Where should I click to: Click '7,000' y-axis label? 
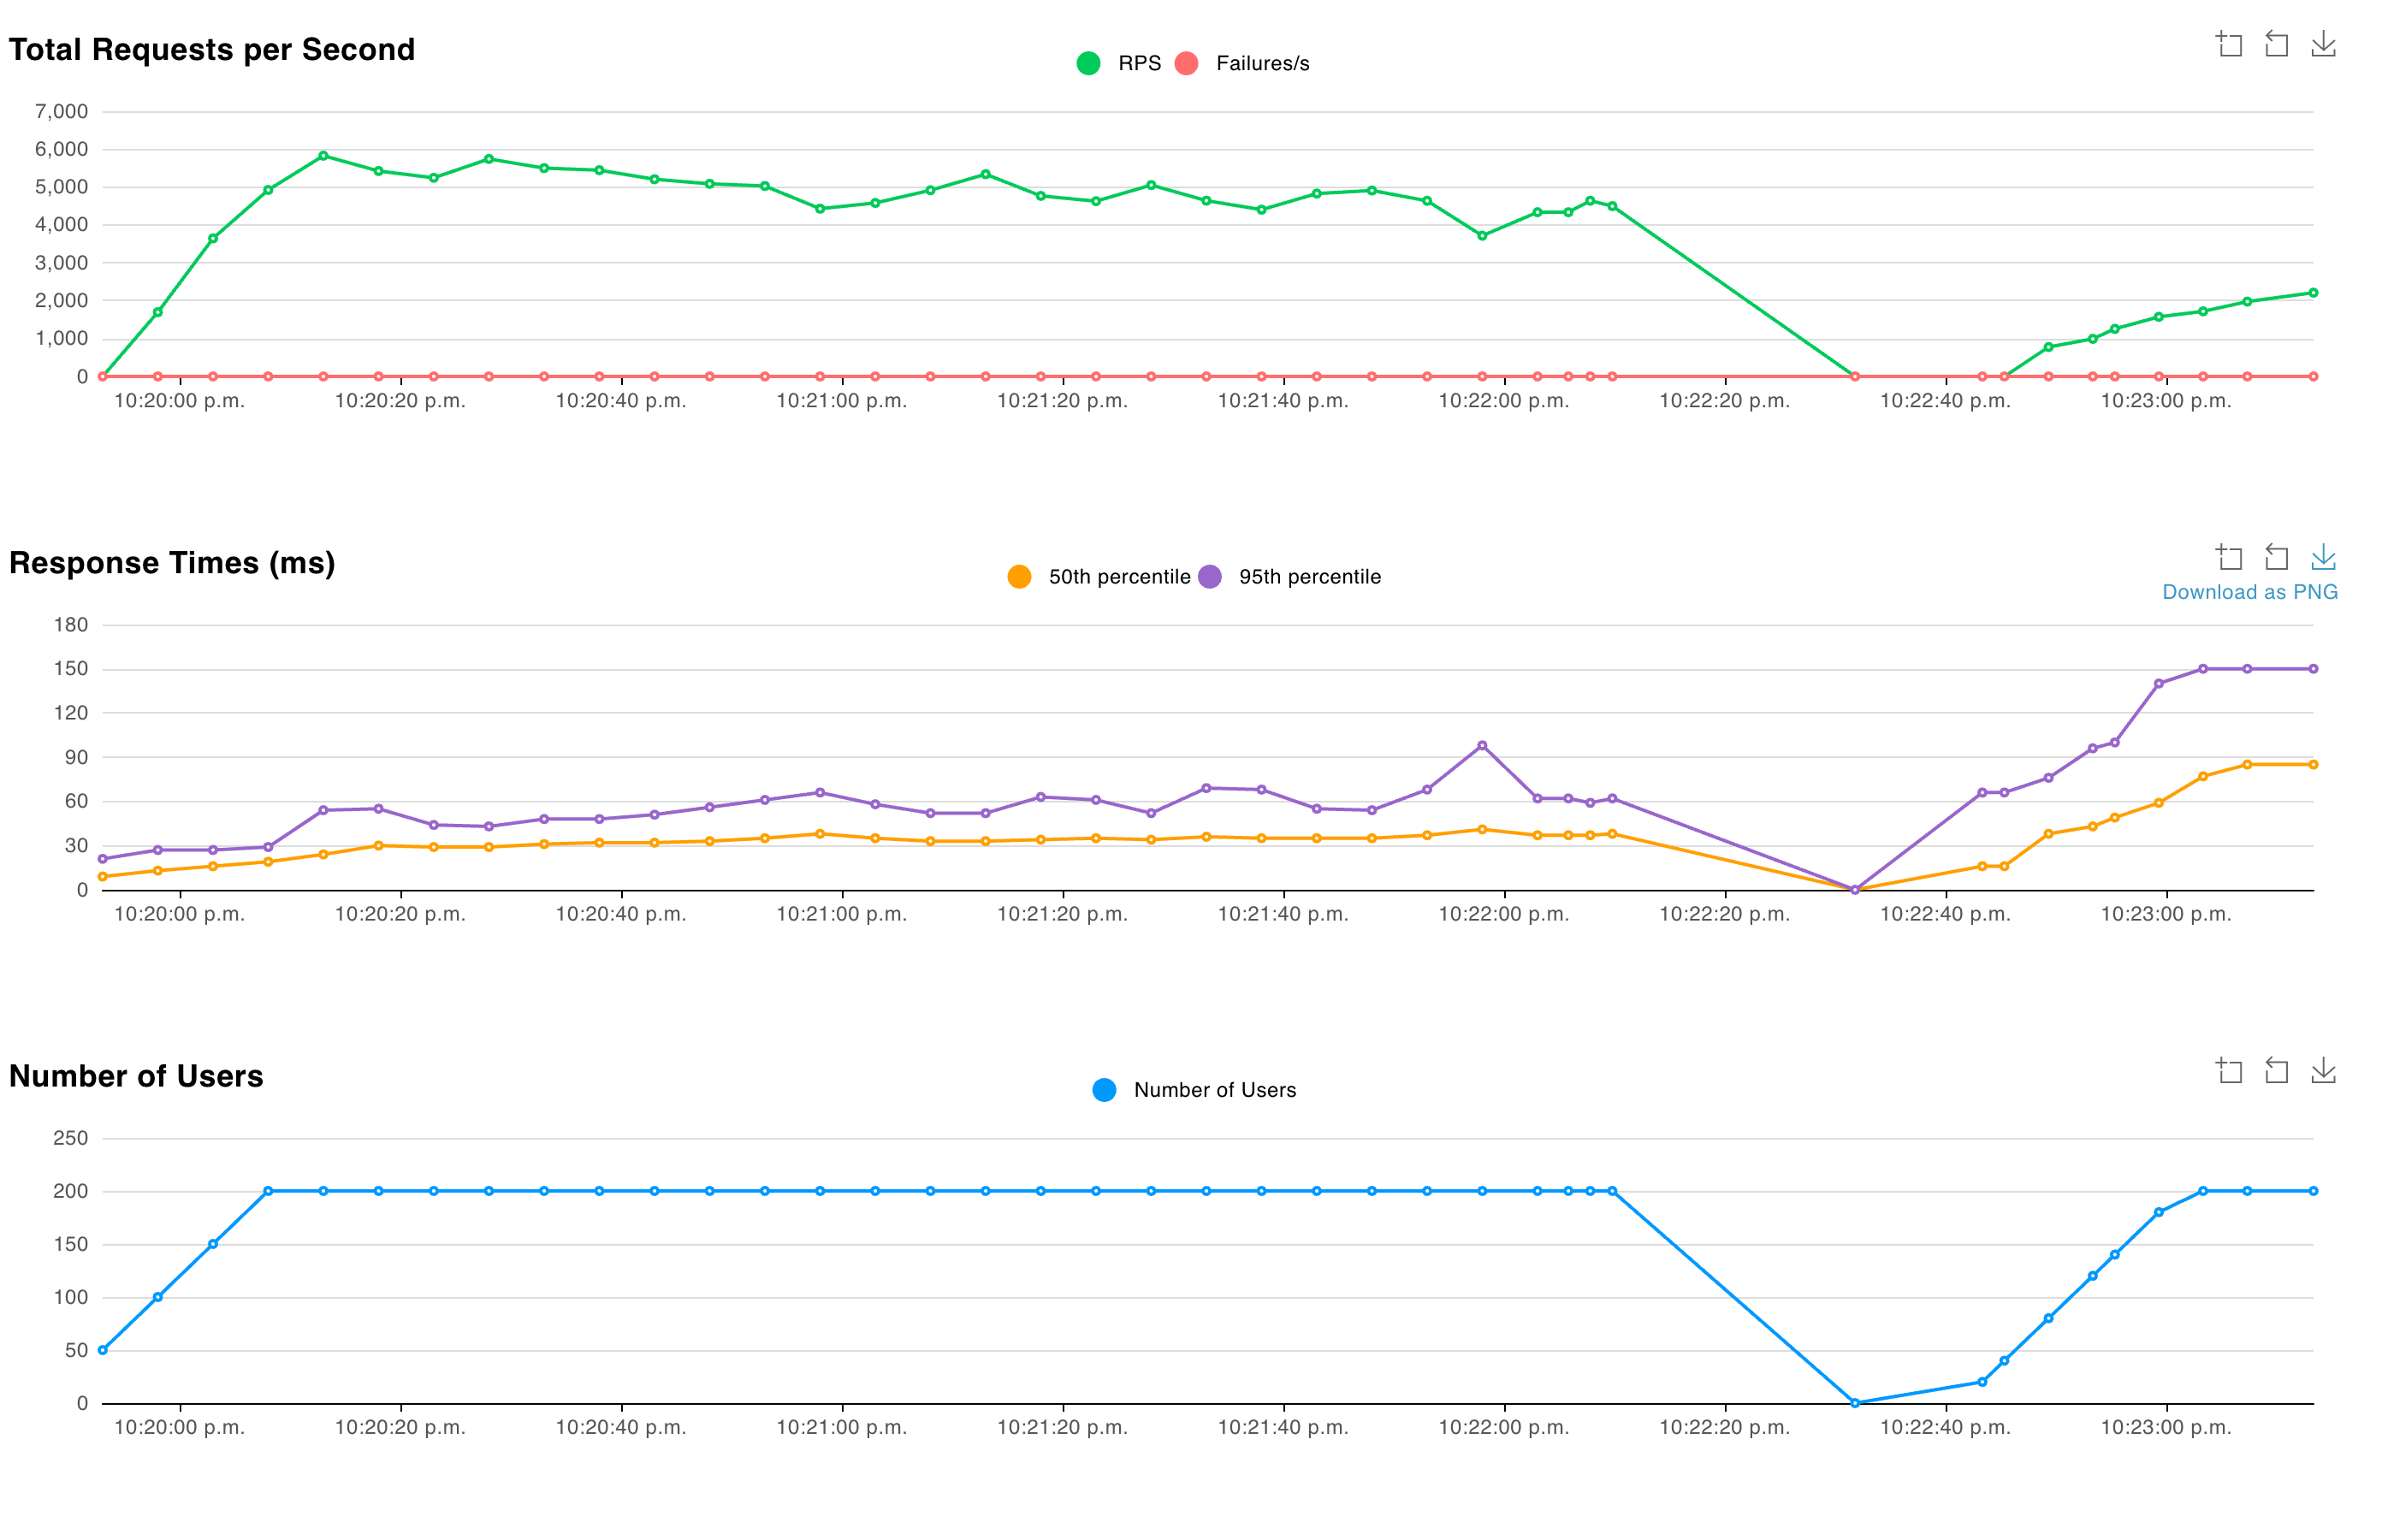[x=61, y=111]
